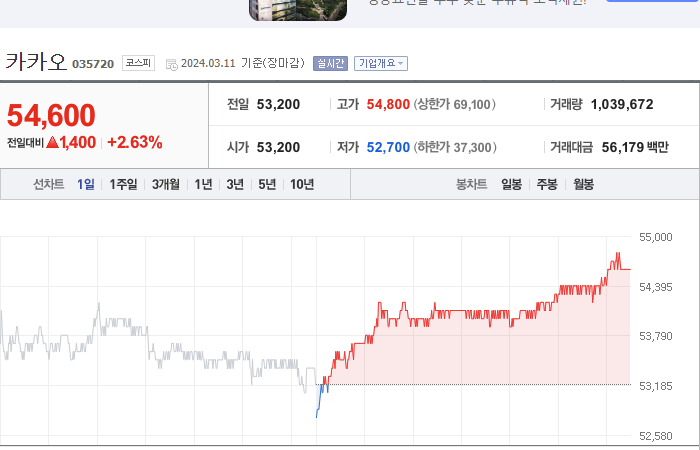Image resolution: width=700 pixels, height=450 pixels.
Task: Open the 일봉 candlestick chart
Action: (x=512, y=184)
